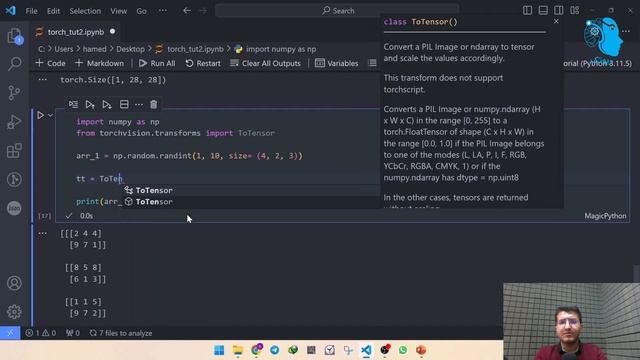Click Run All in notebook toolbar
The image size is (640, 360).
[x=157, y=63]
